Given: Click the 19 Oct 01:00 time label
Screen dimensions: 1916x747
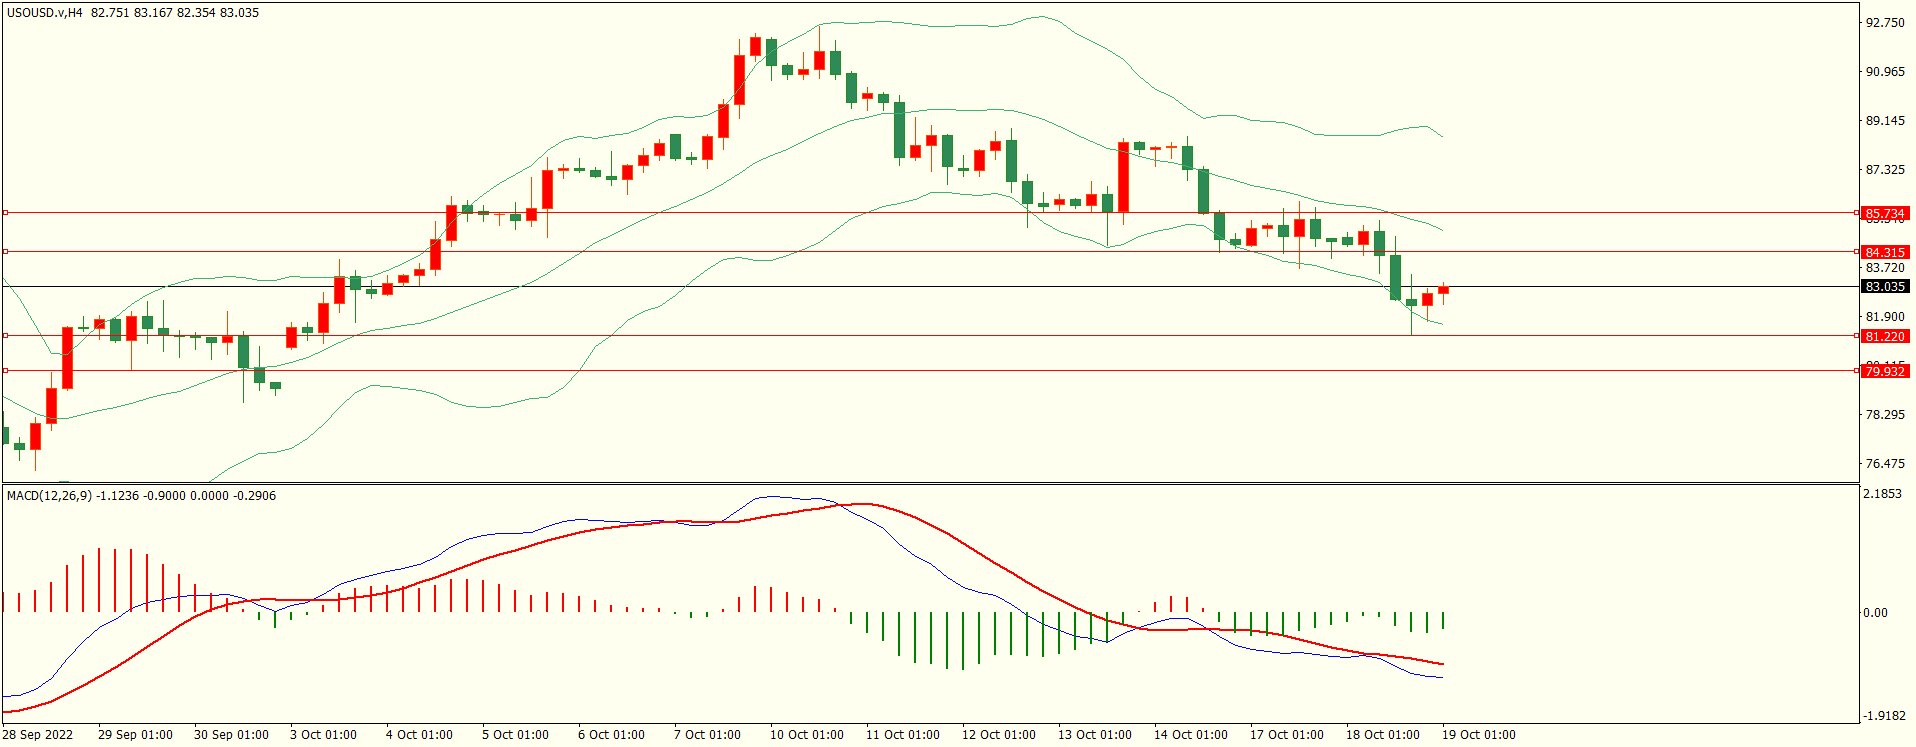Looking at the screenshot, I should [1478, 735].
